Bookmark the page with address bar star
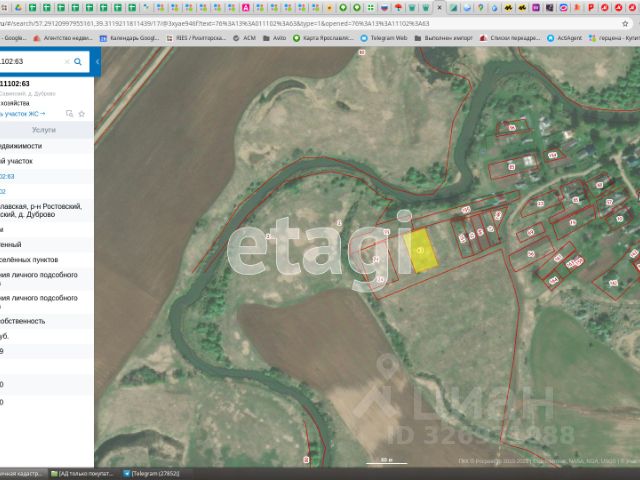The width and height of the screenshot is (640, 480). point(625,24)
